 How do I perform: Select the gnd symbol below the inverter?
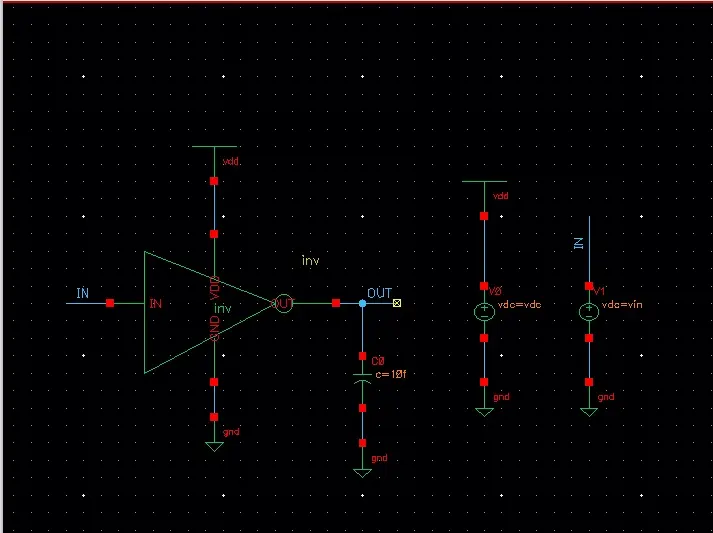click(x=214, y=446)
